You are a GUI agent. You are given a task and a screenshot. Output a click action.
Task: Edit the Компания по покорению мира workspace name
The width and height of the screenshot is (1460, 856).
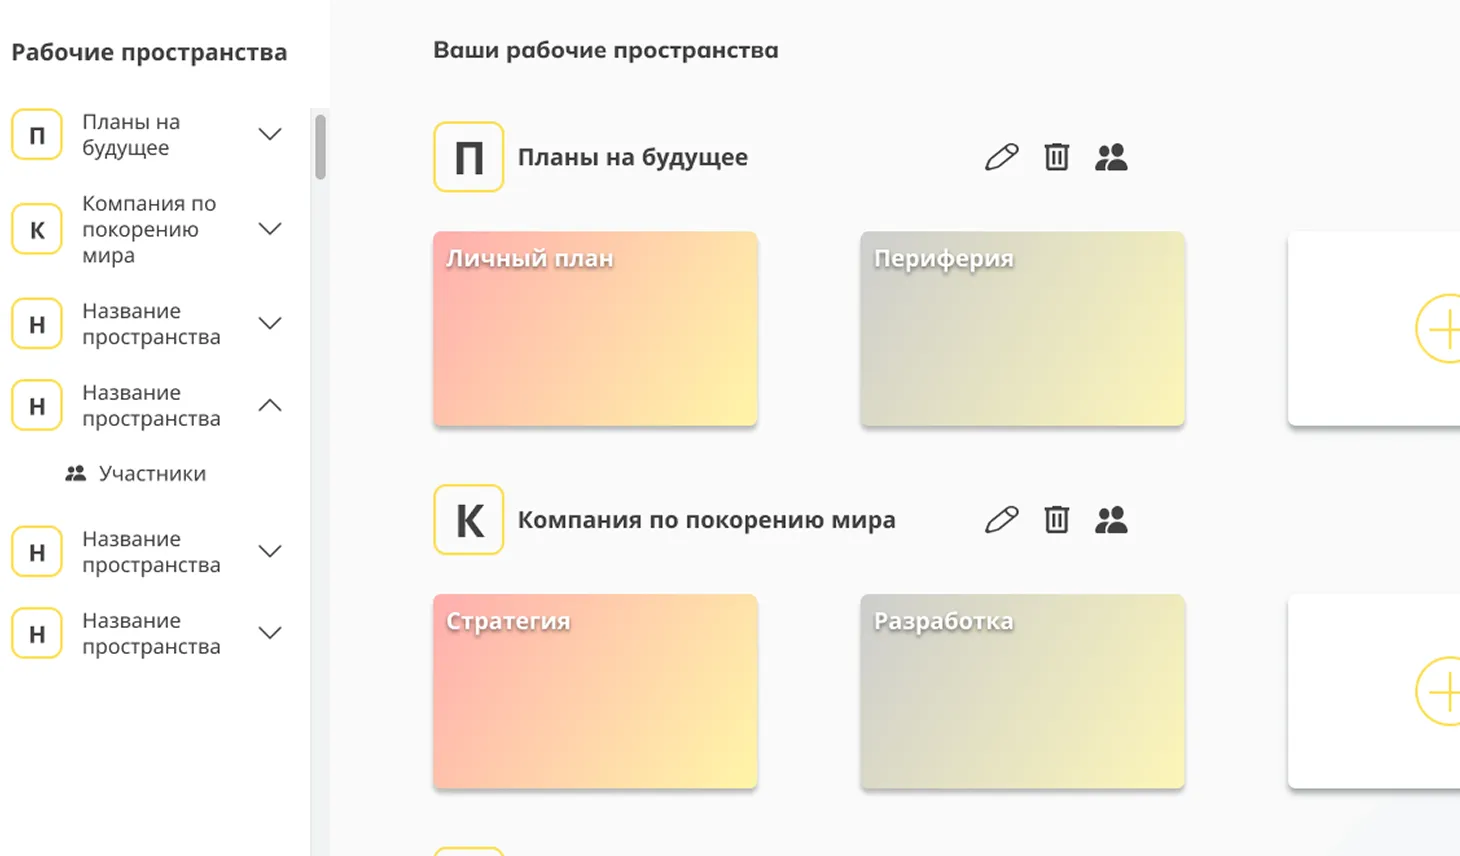[x=1001, y=520]
